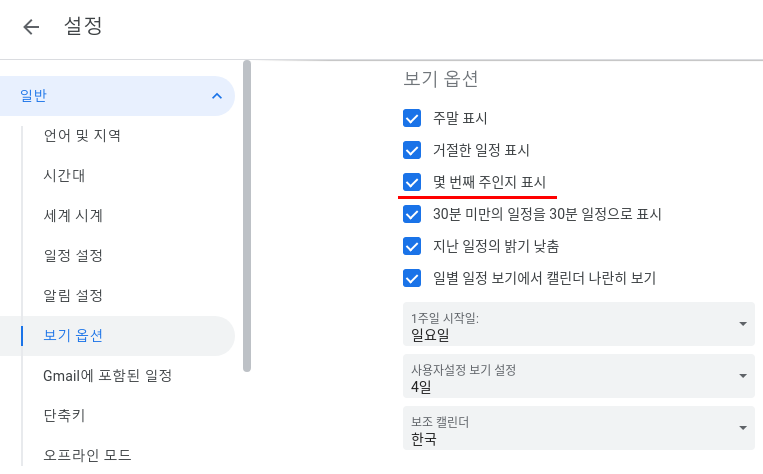Open 시간대 in the sidebar
The image size is (763, 474).
64,175
